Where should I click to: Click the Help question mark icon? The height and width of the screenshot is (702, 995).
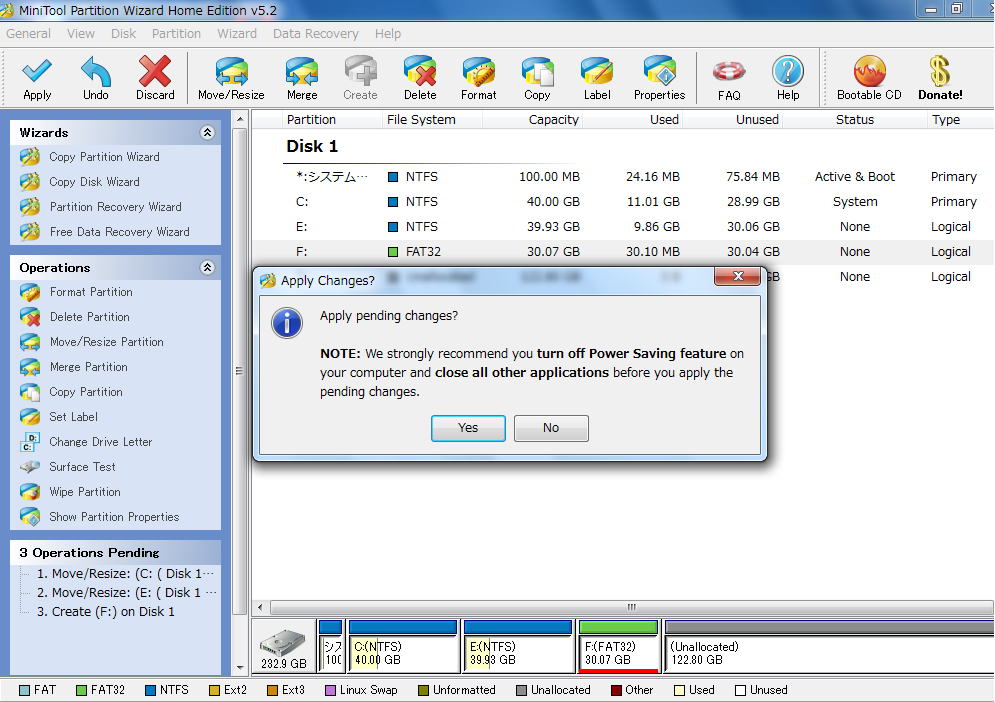pyautogui.click(x=787, y=71)
